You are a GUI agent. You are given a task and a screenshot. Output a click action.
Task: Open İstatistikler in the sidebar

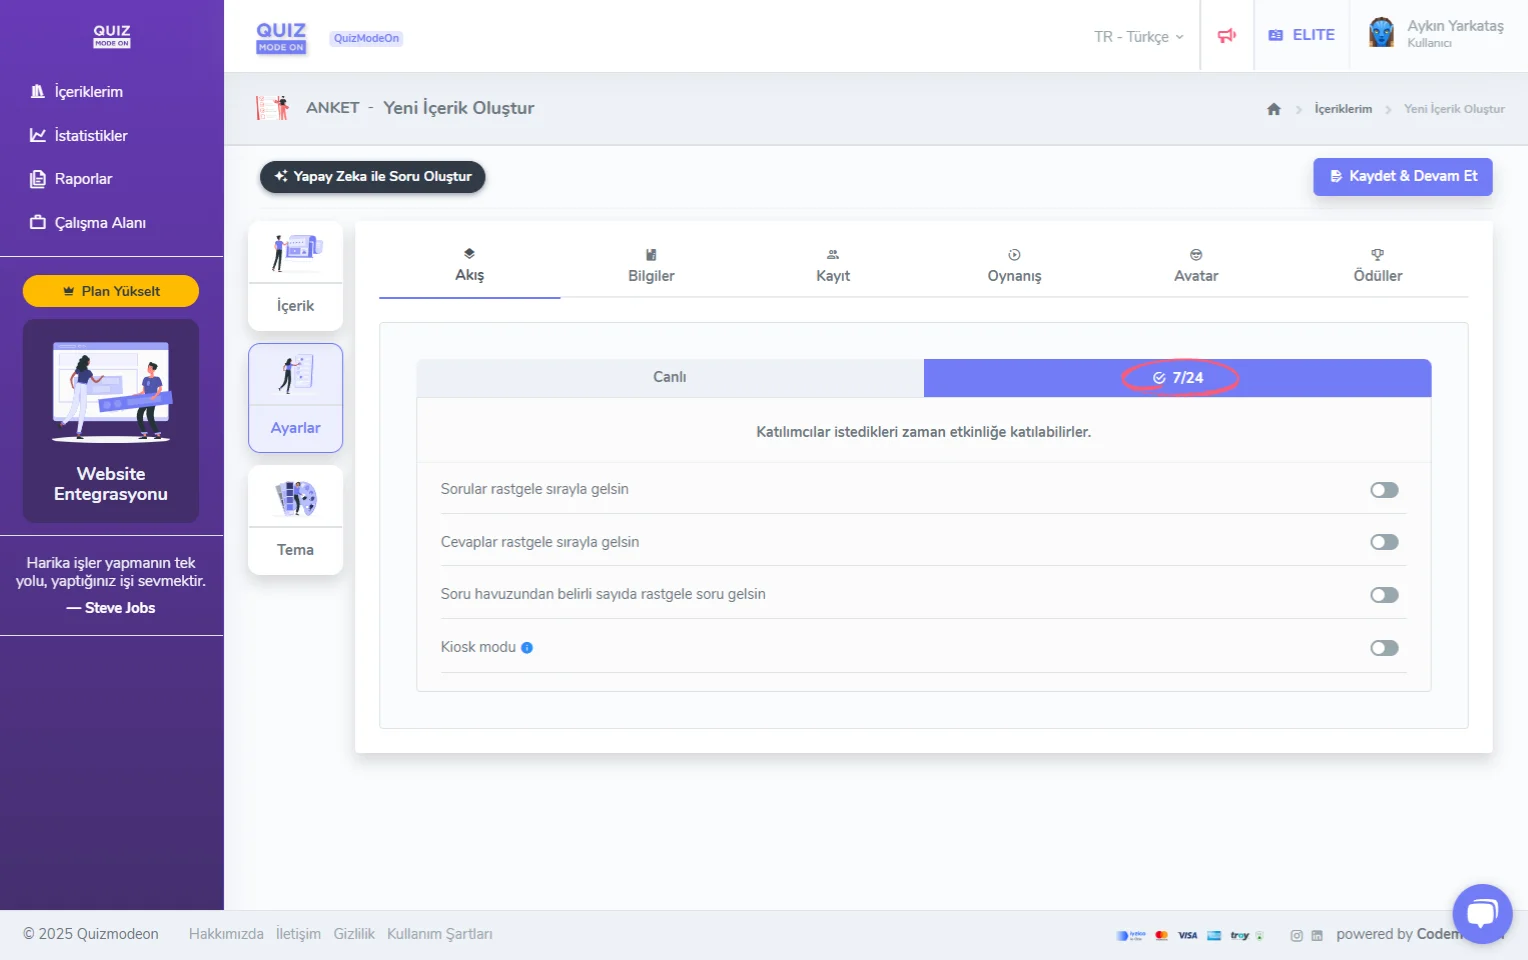tap(90, 135)
